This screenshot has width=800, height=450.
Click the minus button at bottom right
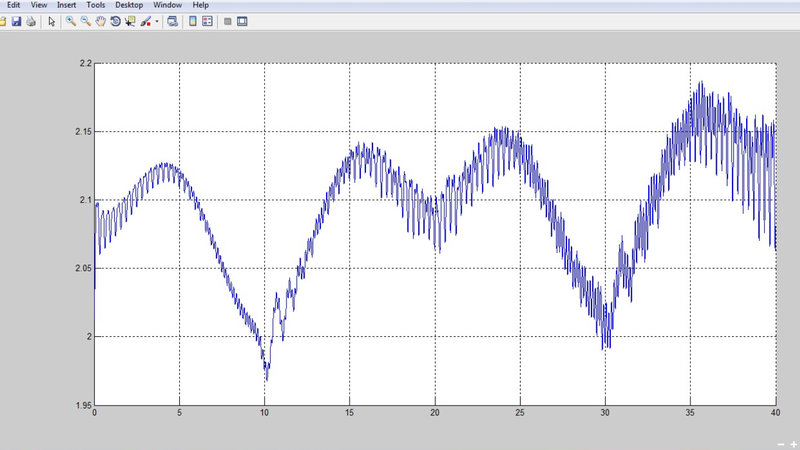pyautogui.click(x=779, y=442)
